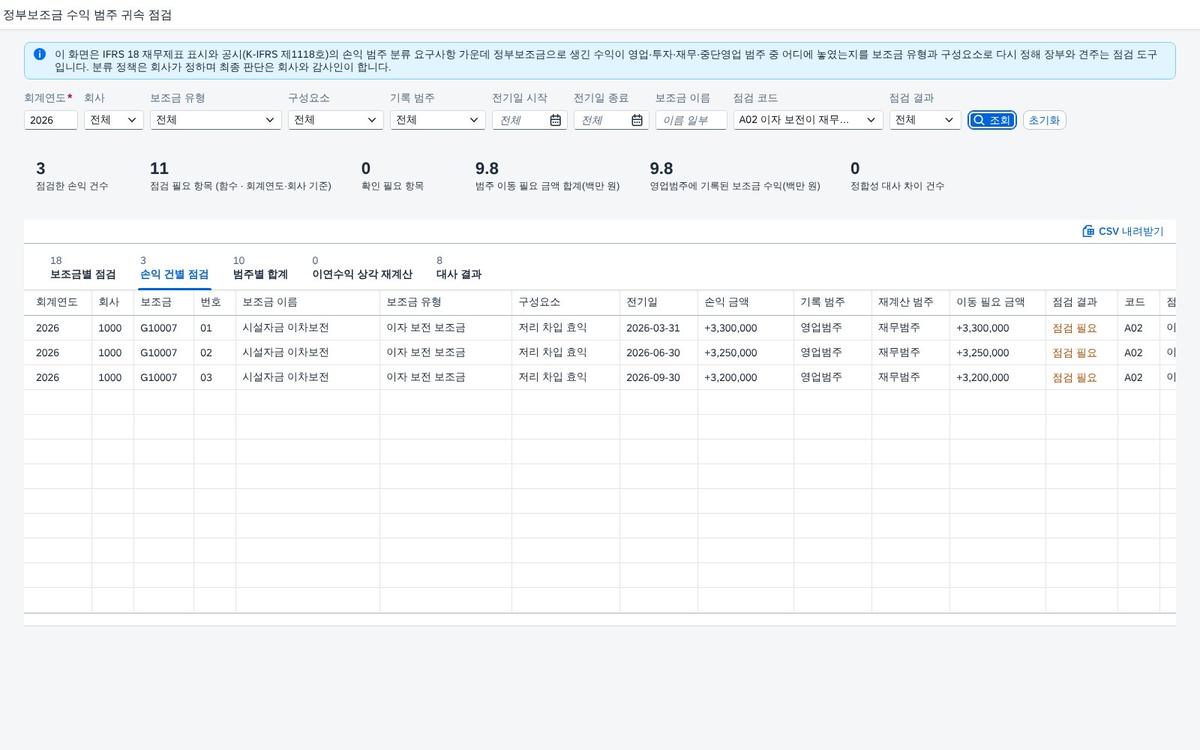Image resolution: width=1200 pixels, height=750 pixels.
Task: Open the 범주별 합계 tab
Action: pyautogui.click(x=260, y=268)
